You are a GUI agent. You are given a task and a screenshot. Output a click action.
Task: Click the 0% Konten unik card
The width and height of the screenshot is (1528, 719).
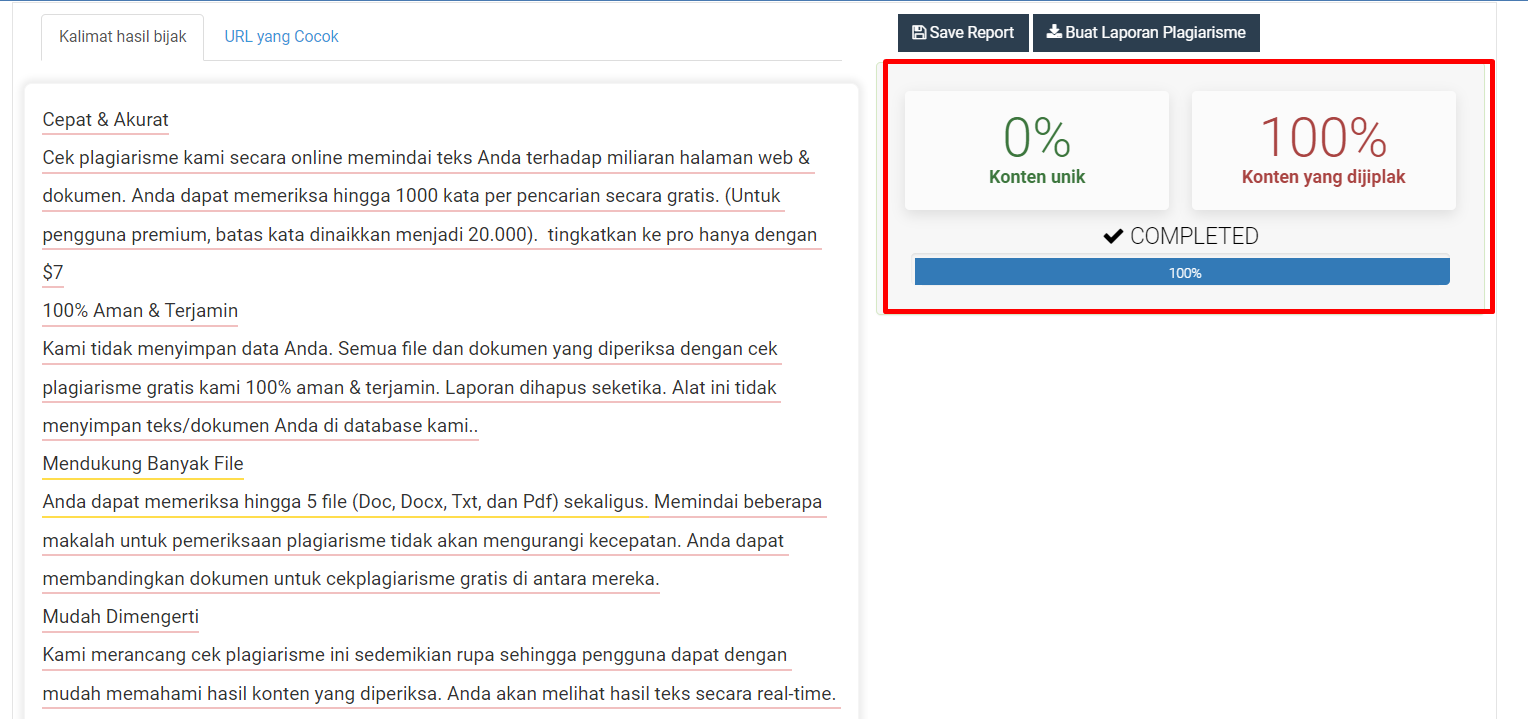(1036, 151)
